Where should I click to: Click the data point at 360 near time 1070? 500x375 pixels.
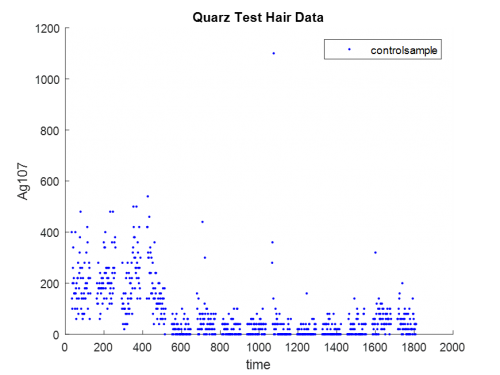pos(272,242)
